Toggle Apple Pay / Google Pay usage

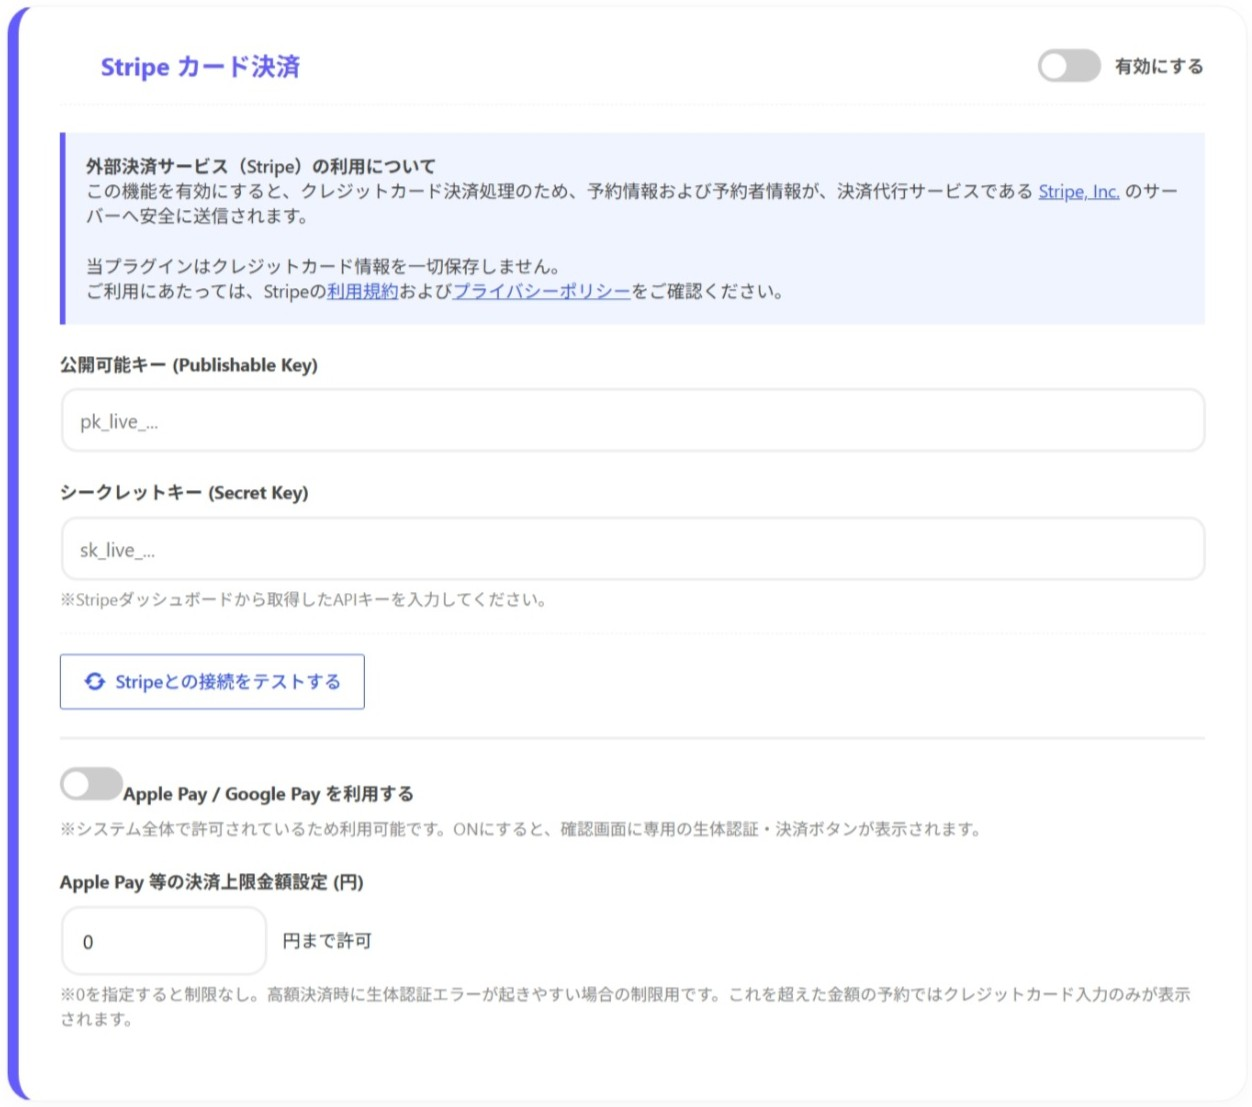pyautogui.click(x=91, y=784)
